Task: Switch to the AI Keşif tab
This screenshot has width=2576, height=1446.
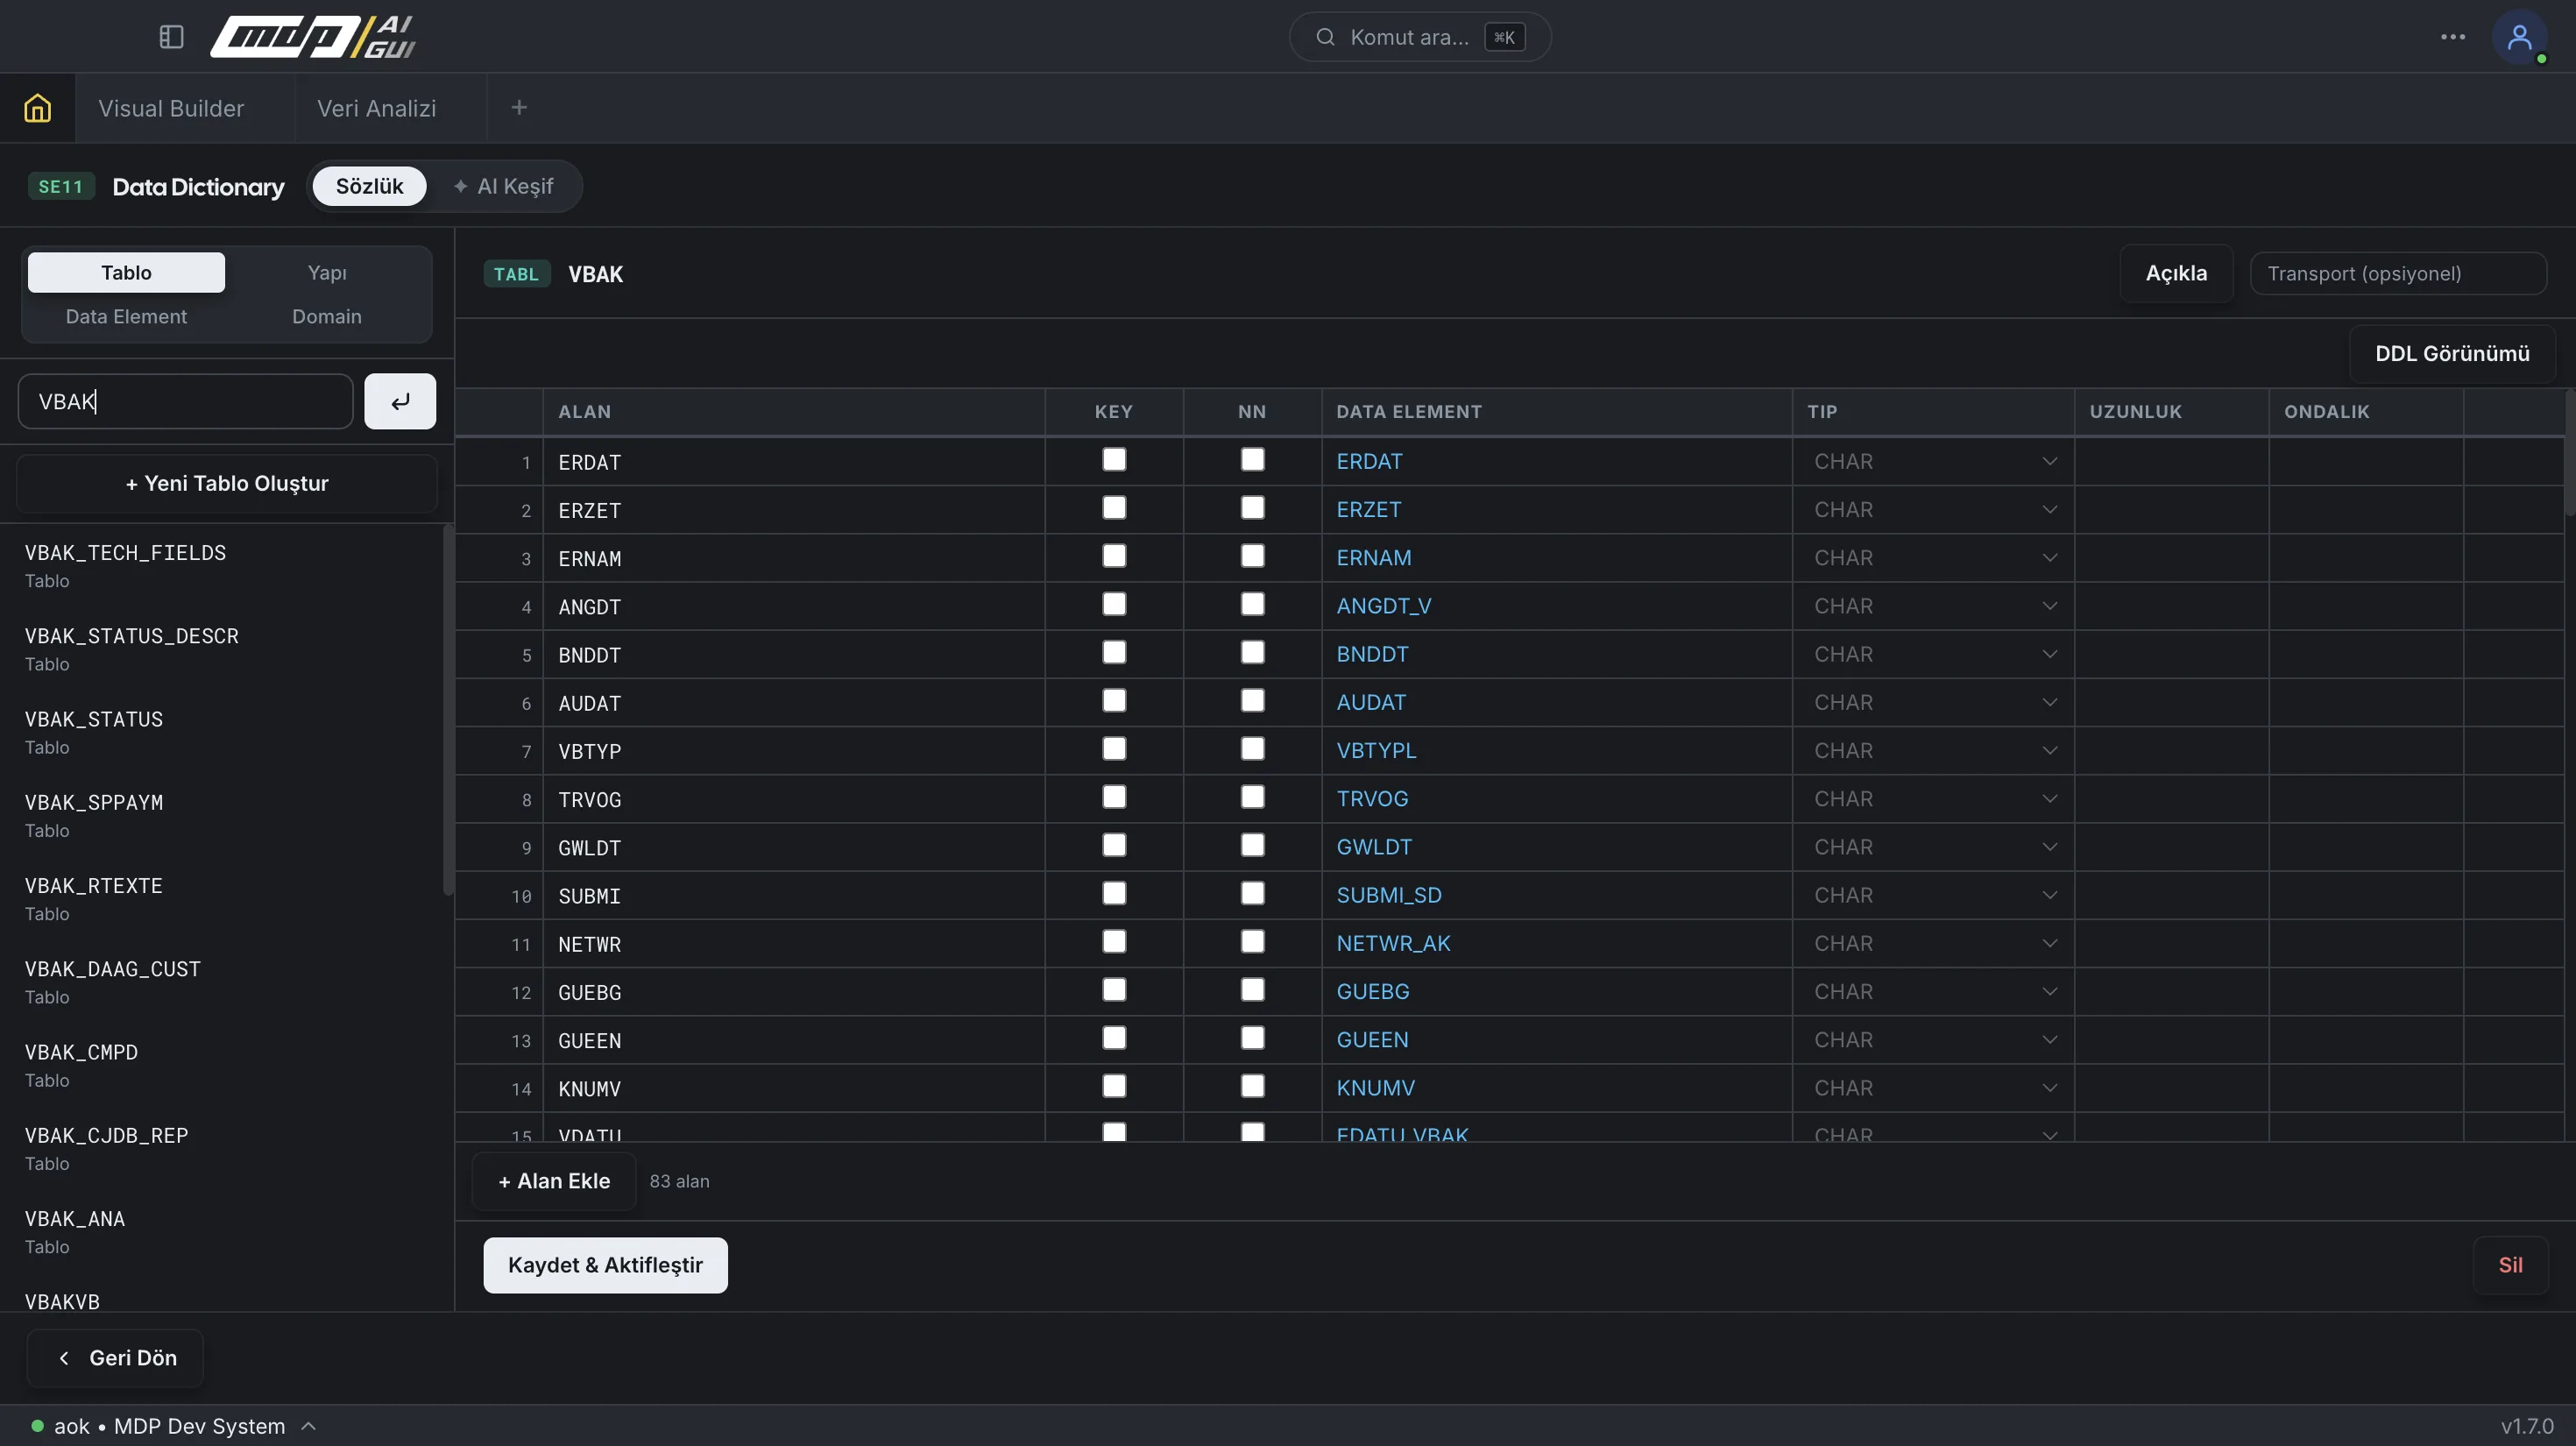Action: click(503, 186)
